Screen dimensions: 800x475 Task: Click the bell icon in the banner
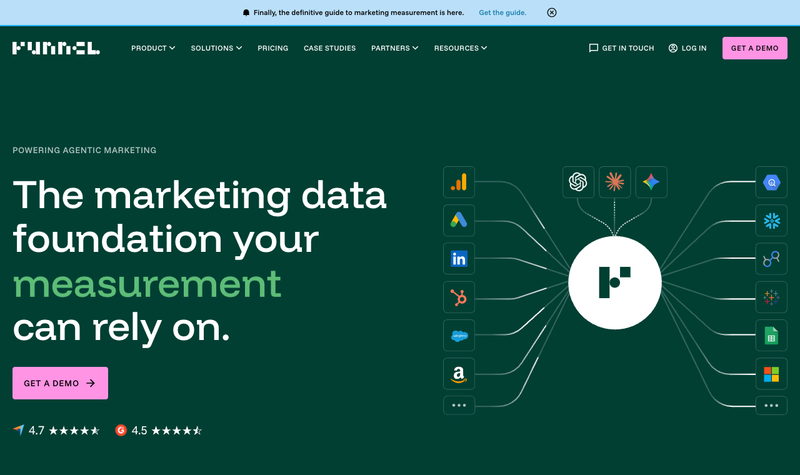246,13
